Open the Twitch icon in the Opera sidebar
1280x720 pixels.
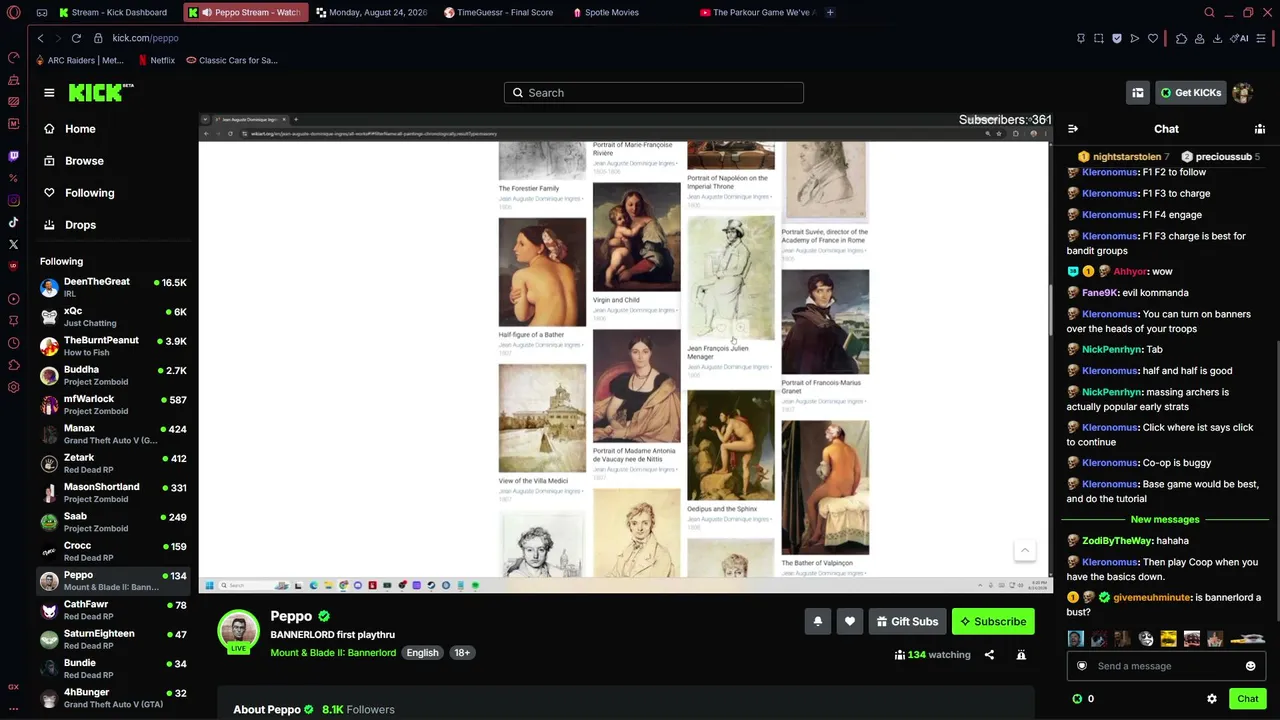(13, 156)
